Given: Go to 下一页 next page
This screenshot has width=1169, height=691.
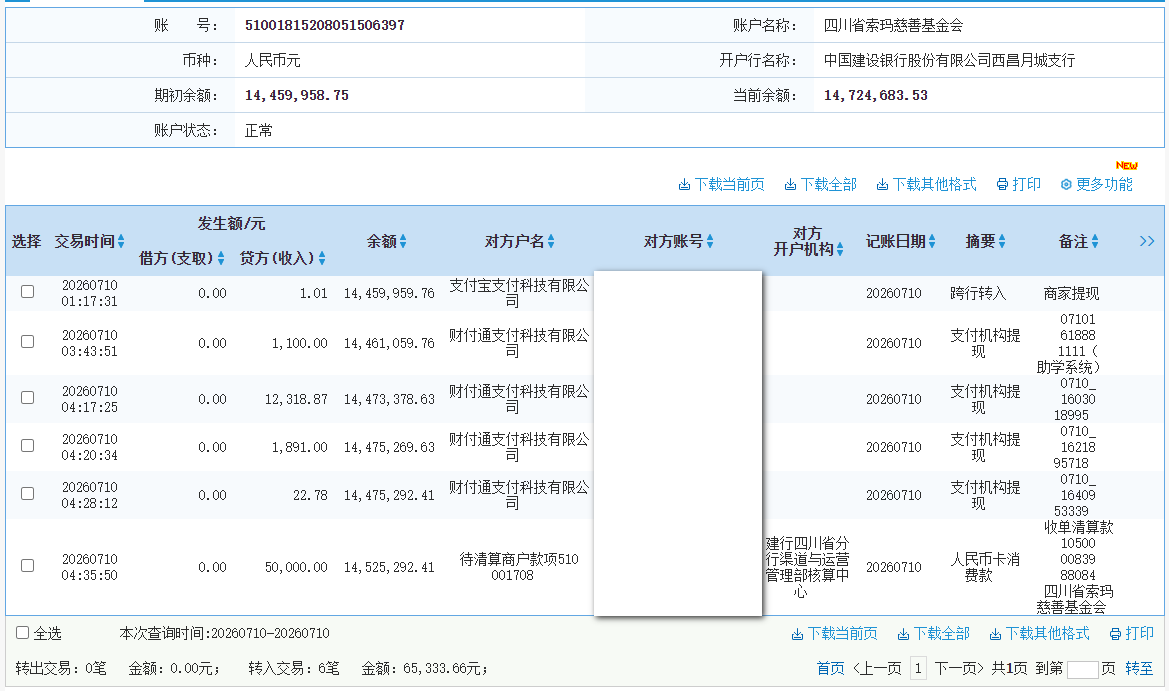Looking at the screenshot, I should 959,668.
